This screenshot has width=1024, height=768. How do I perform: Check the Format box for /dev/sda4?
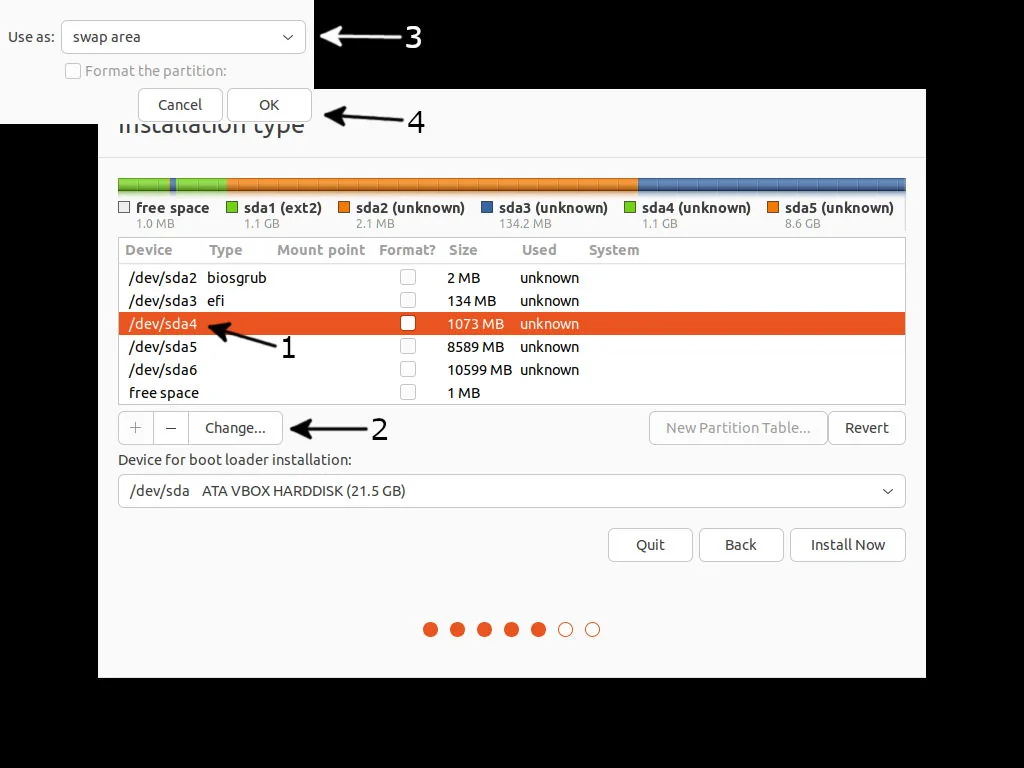click(407, 323)
